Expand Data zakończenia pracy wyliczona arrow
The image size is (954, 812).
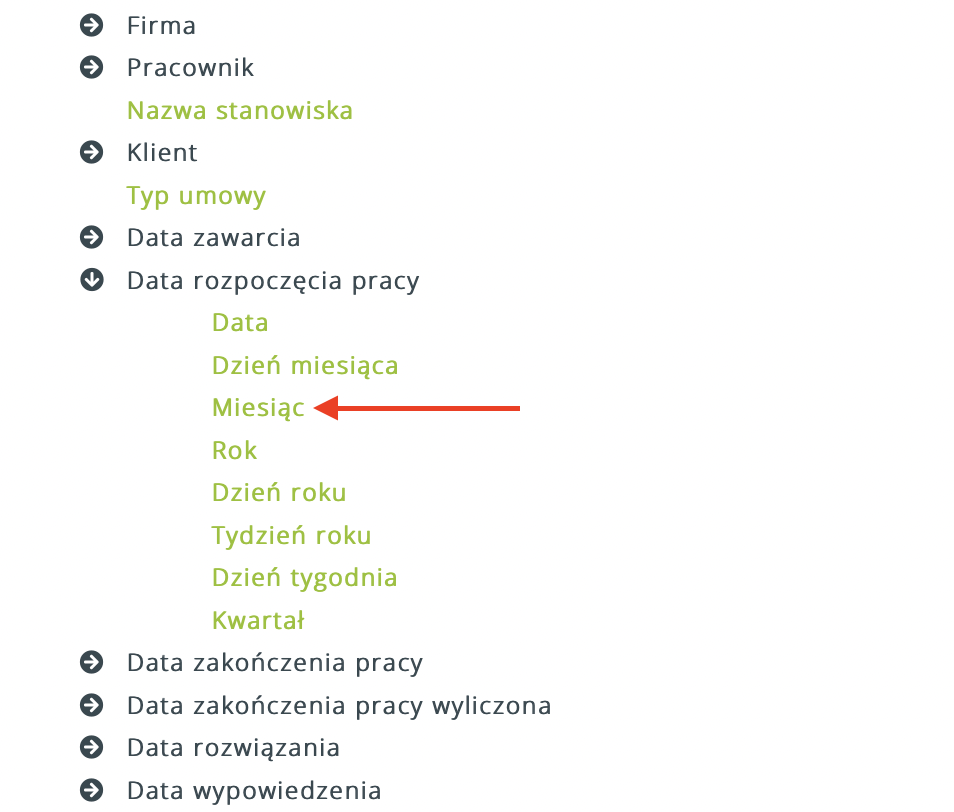pyautogui.click(x=91, y=706)
